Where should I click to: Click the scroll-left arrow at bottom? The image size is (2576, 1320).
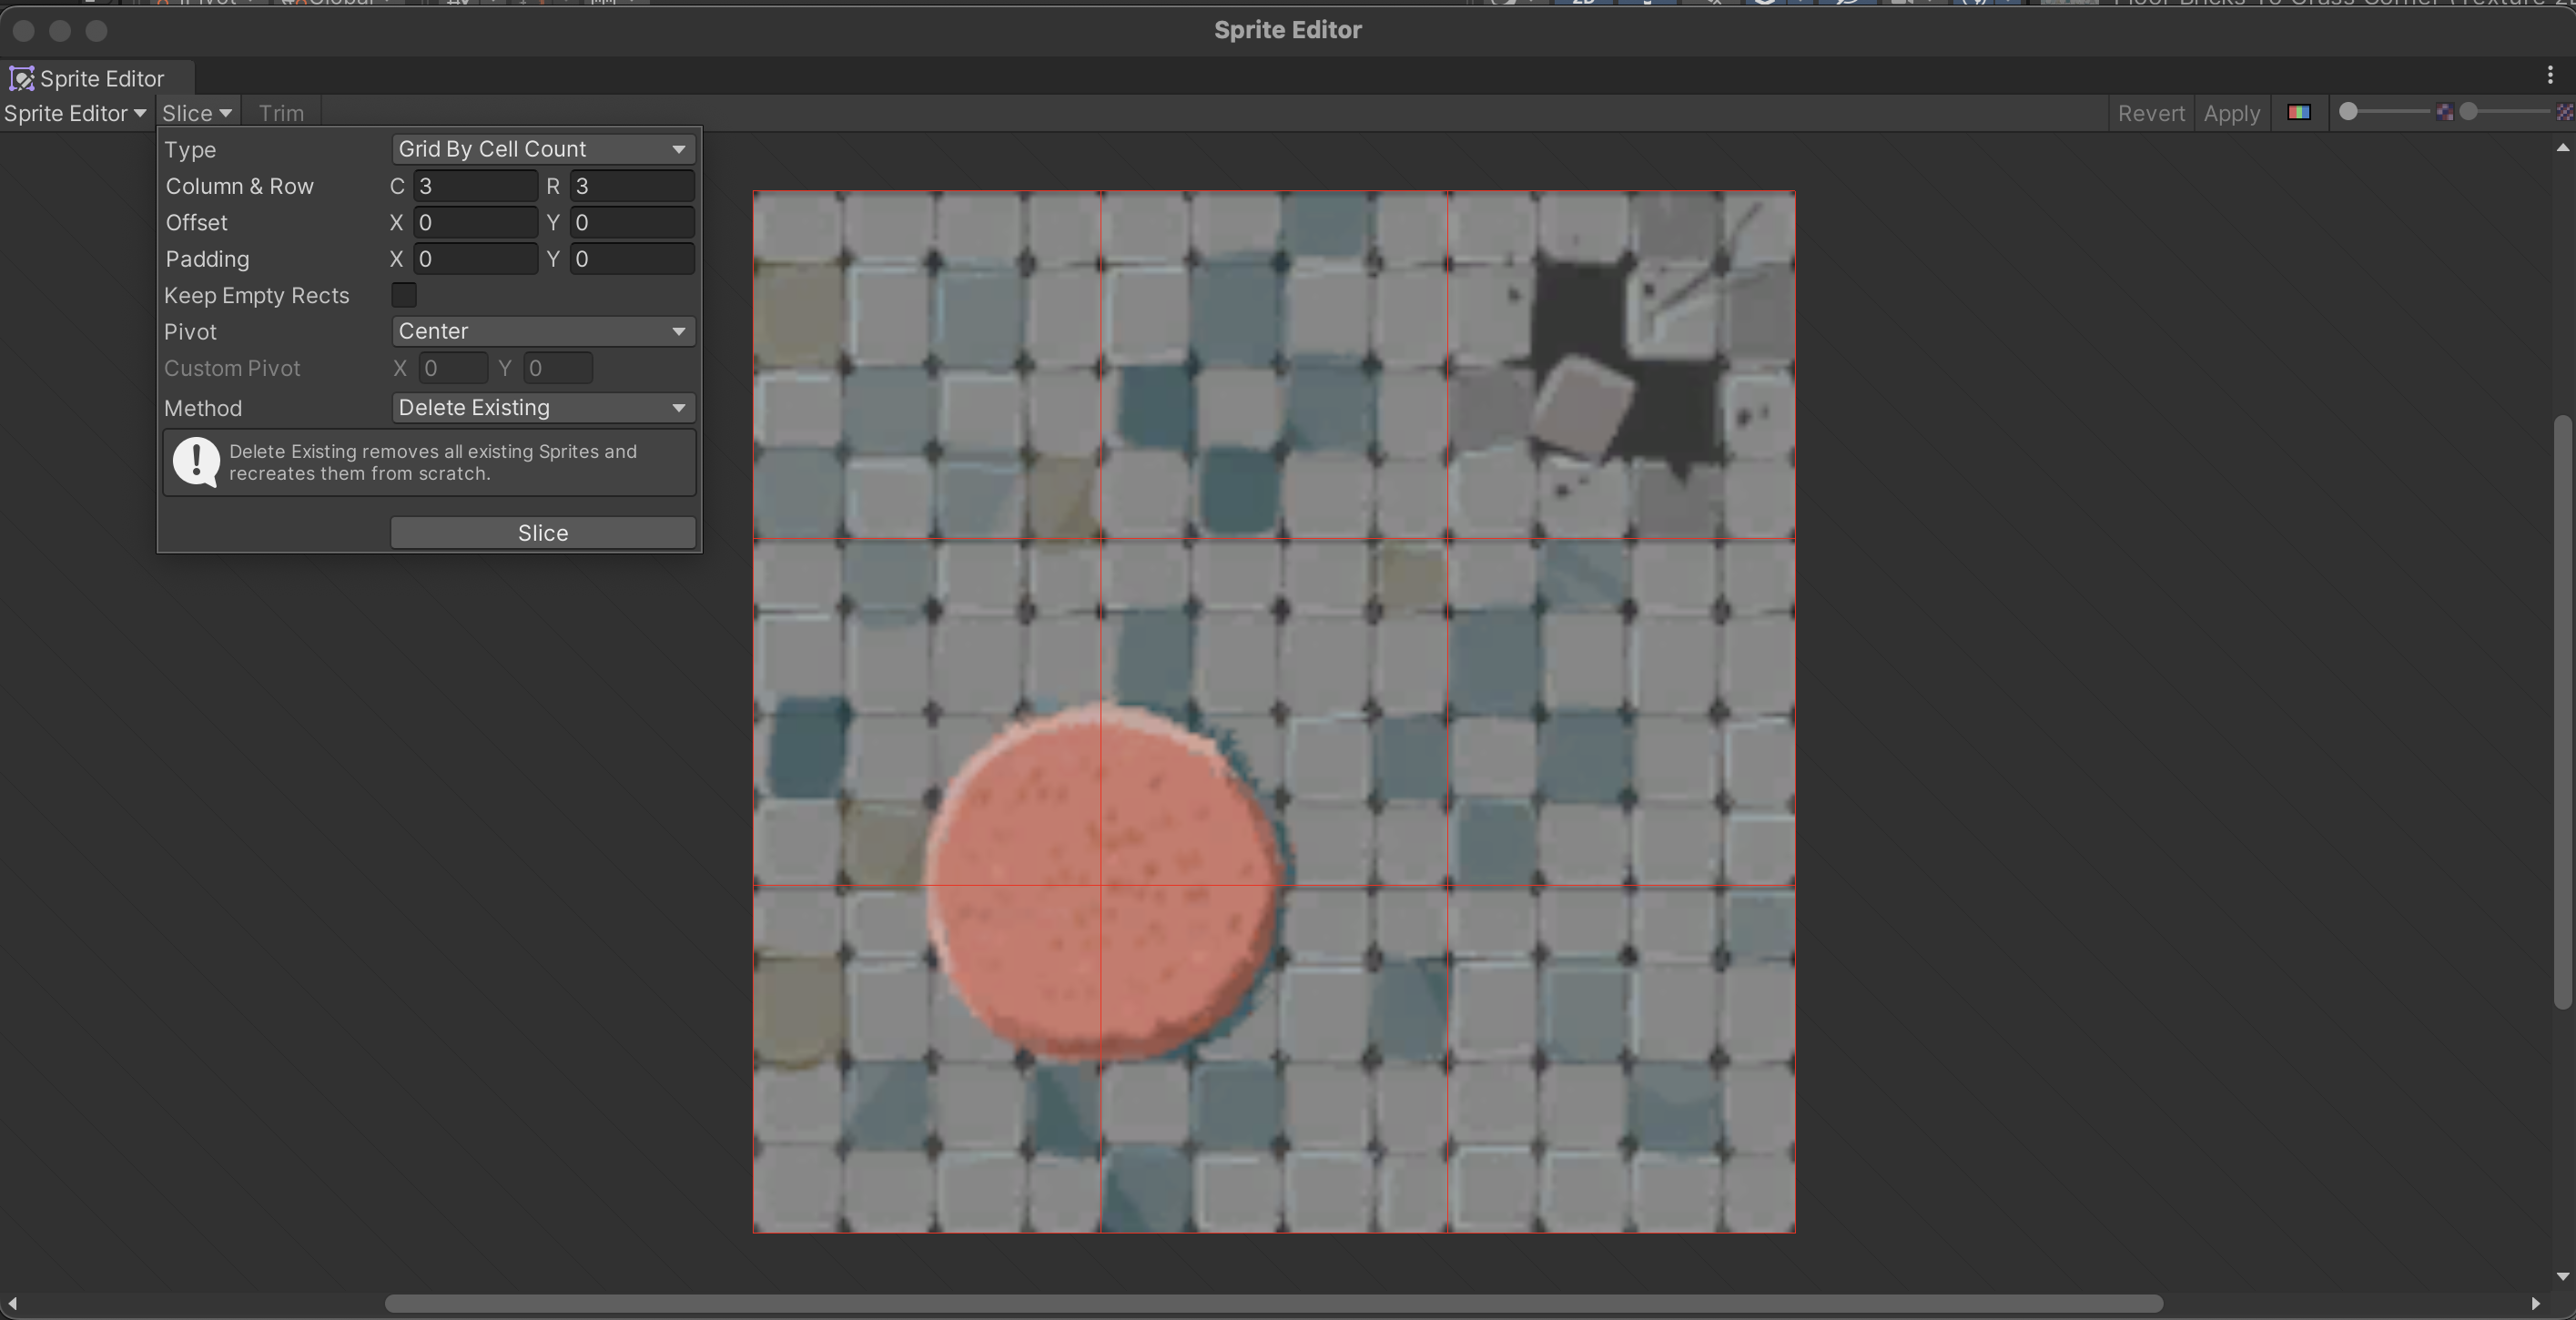click(x=12, y=1303)
